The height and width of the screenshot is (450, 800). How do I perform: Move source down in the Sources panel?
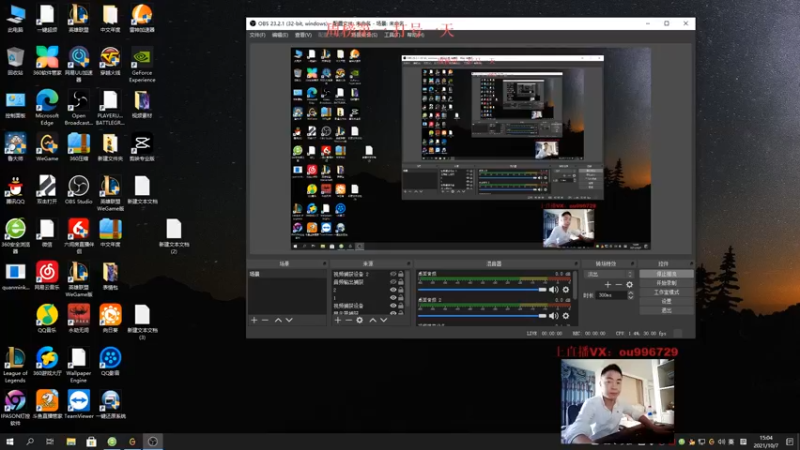tap(384, 320)
